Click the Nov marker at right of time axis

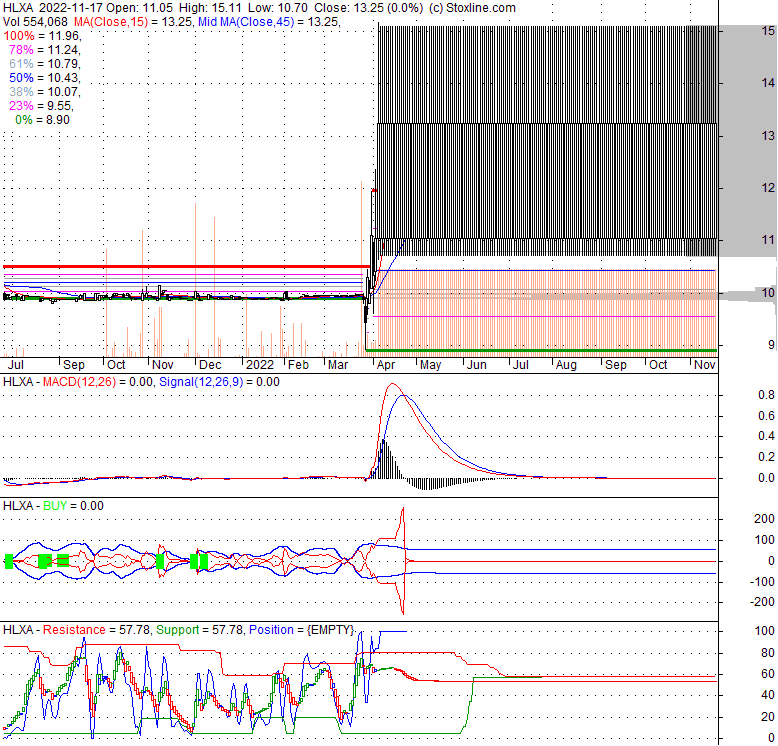pyautogui.click(x=705, y=366)
